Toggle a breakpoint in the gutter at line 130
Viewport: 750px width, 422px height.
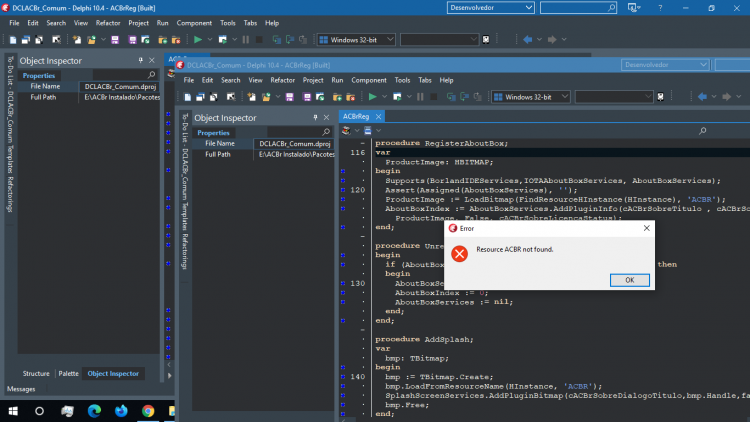coord(343,283)
